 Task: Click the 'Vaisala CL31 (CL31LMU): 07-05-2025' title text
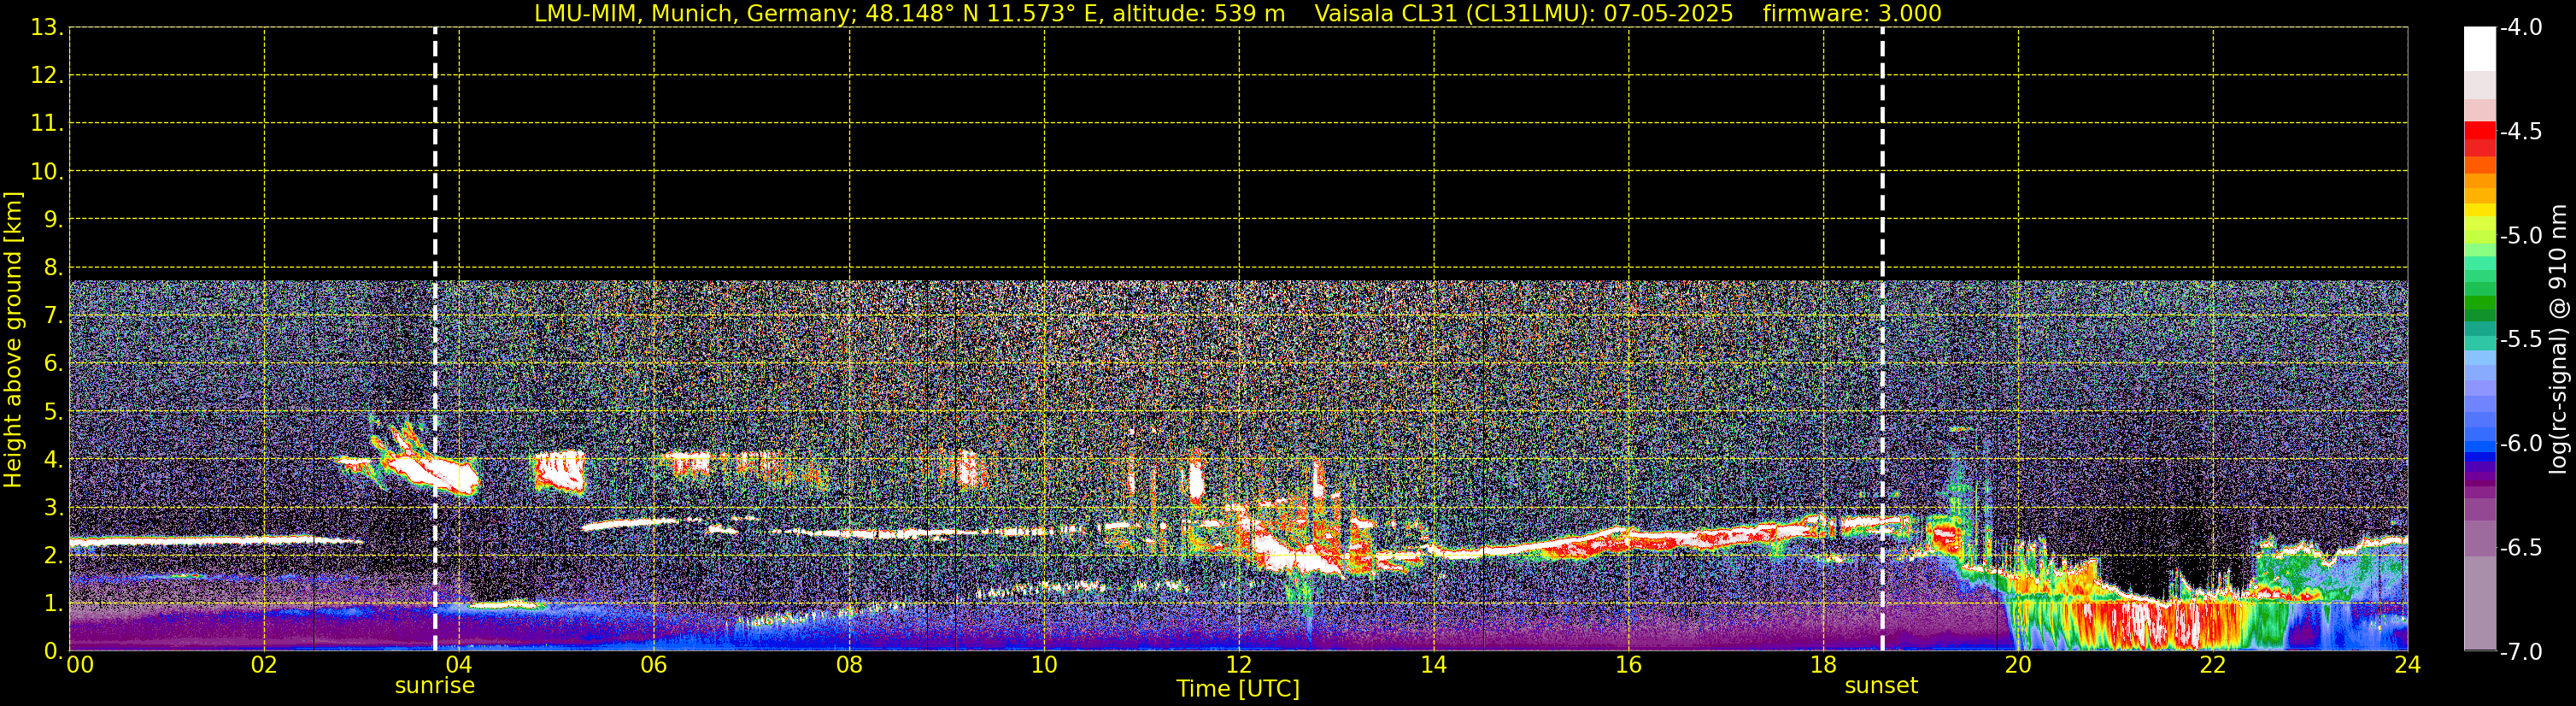(1523, 14)
